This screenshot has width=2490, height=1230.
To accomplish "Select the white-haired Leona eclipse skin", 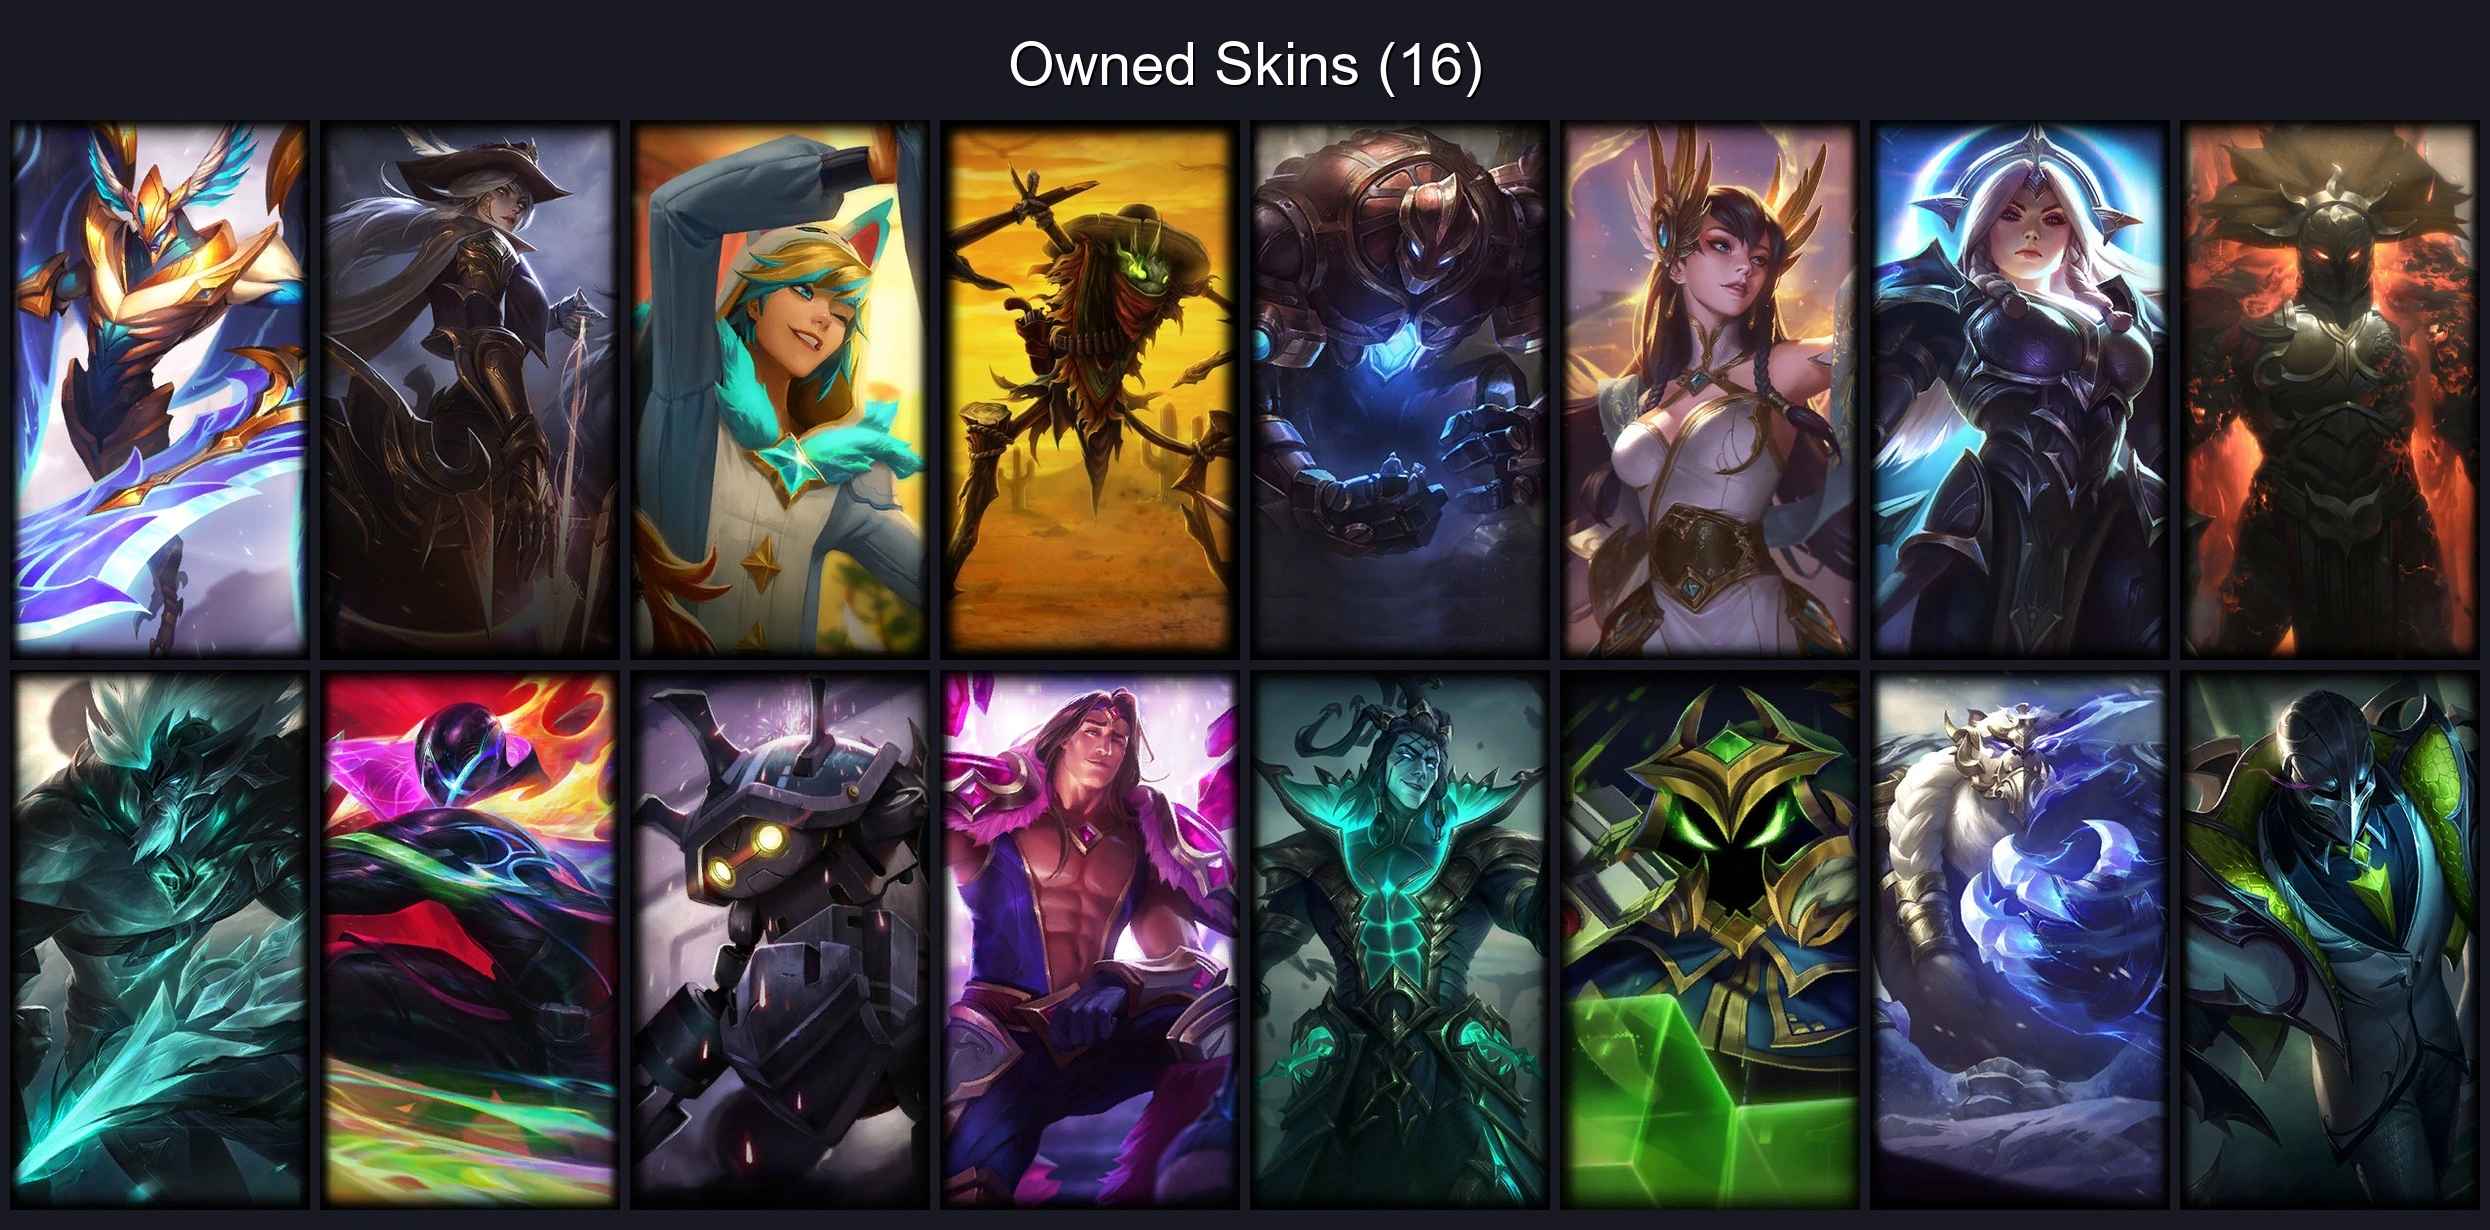I will 2020,390.
